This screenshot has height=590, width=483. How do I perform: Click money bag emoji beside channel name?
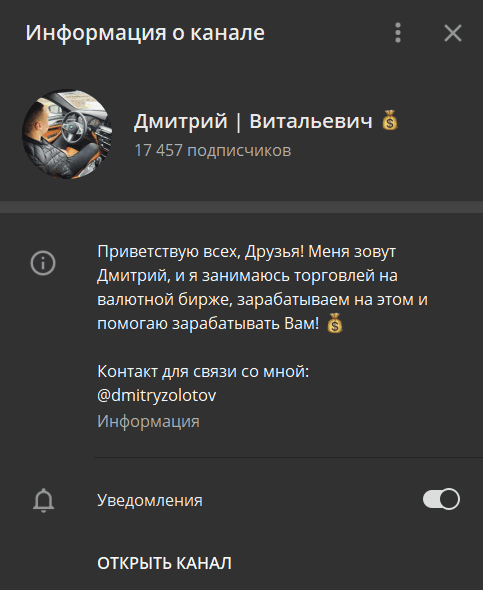pos(390,120)
